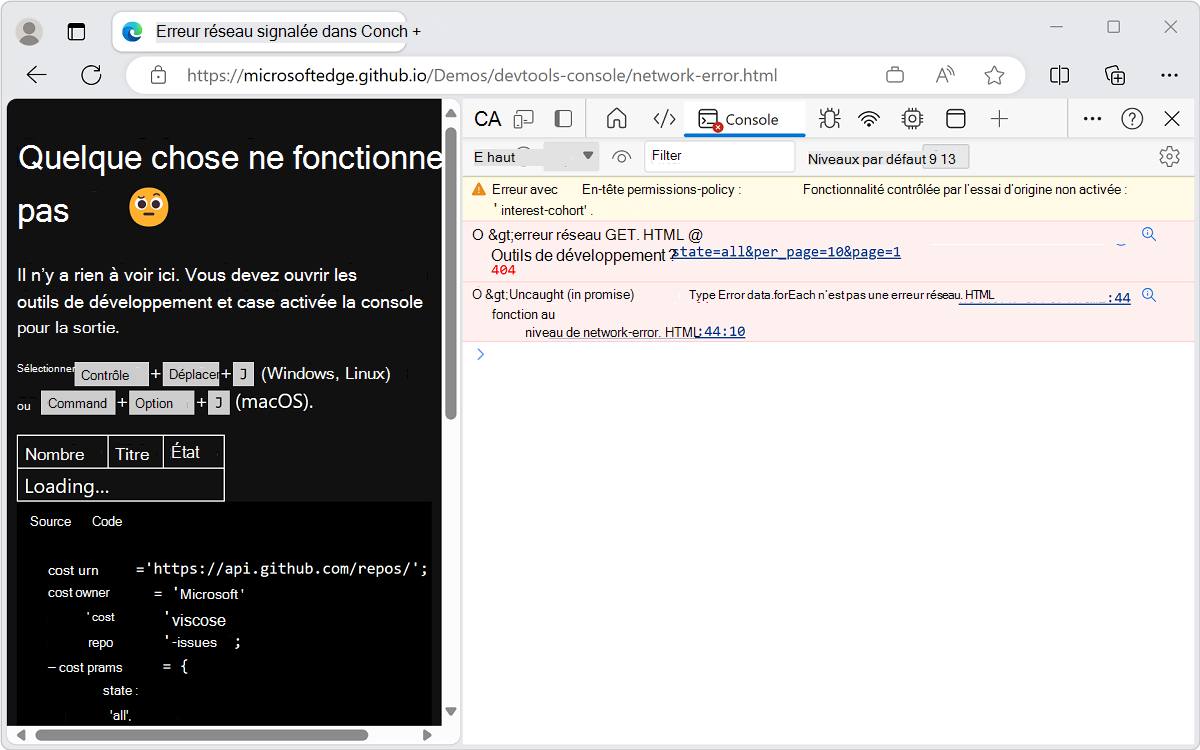Open the Issues (bug) panel icon
This screenshot has width=1200, height=750.
click(829, 118)
